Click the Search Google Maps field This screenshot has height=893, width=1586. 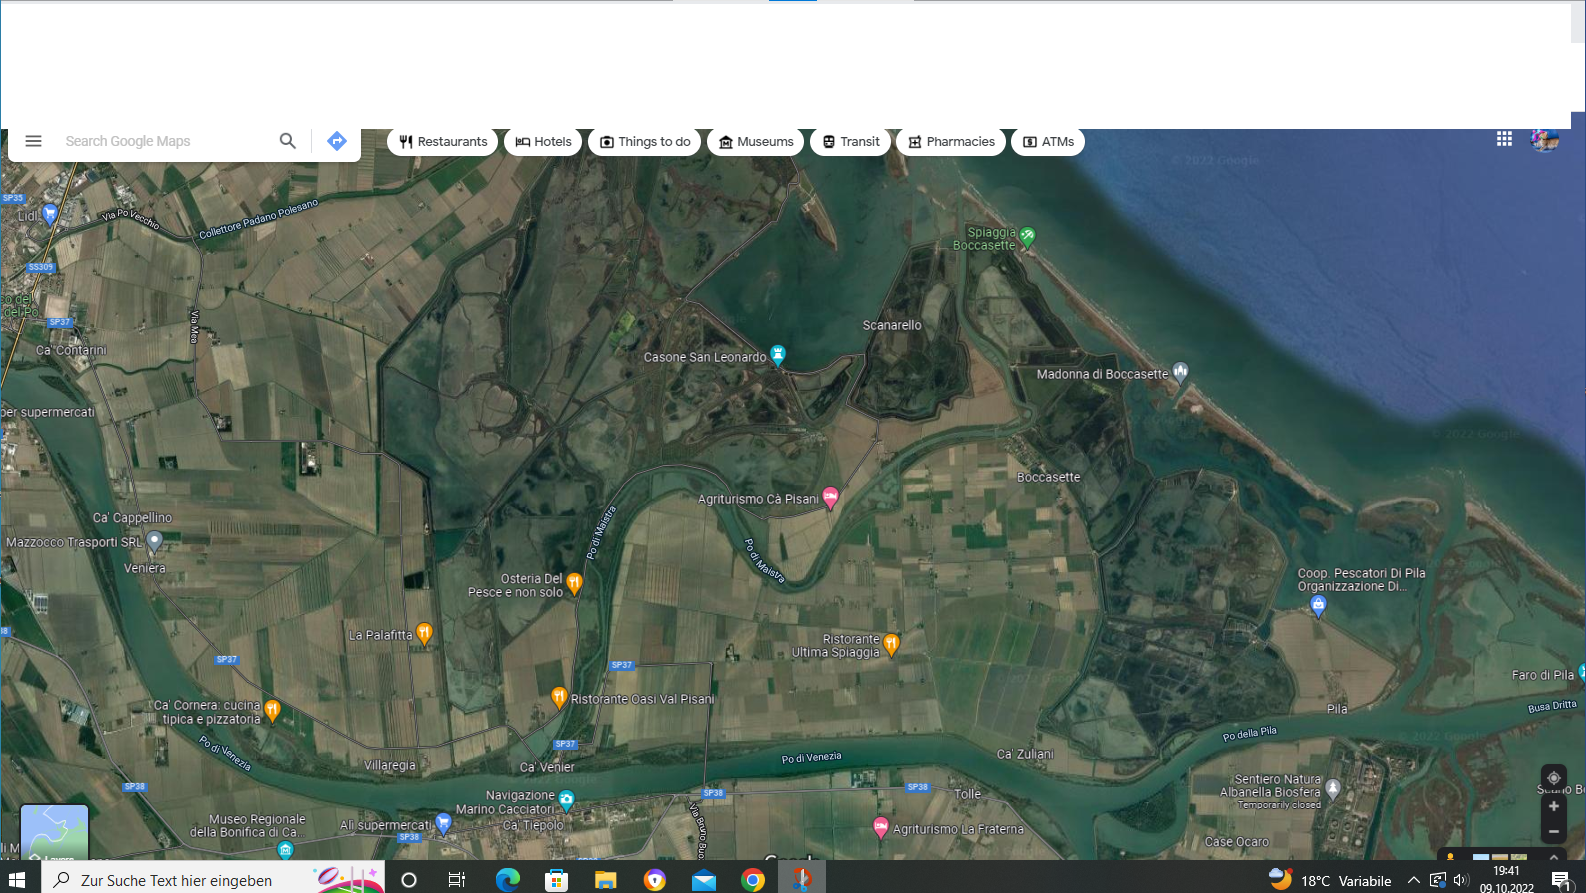pyautogui.click(x=165, y=141)
